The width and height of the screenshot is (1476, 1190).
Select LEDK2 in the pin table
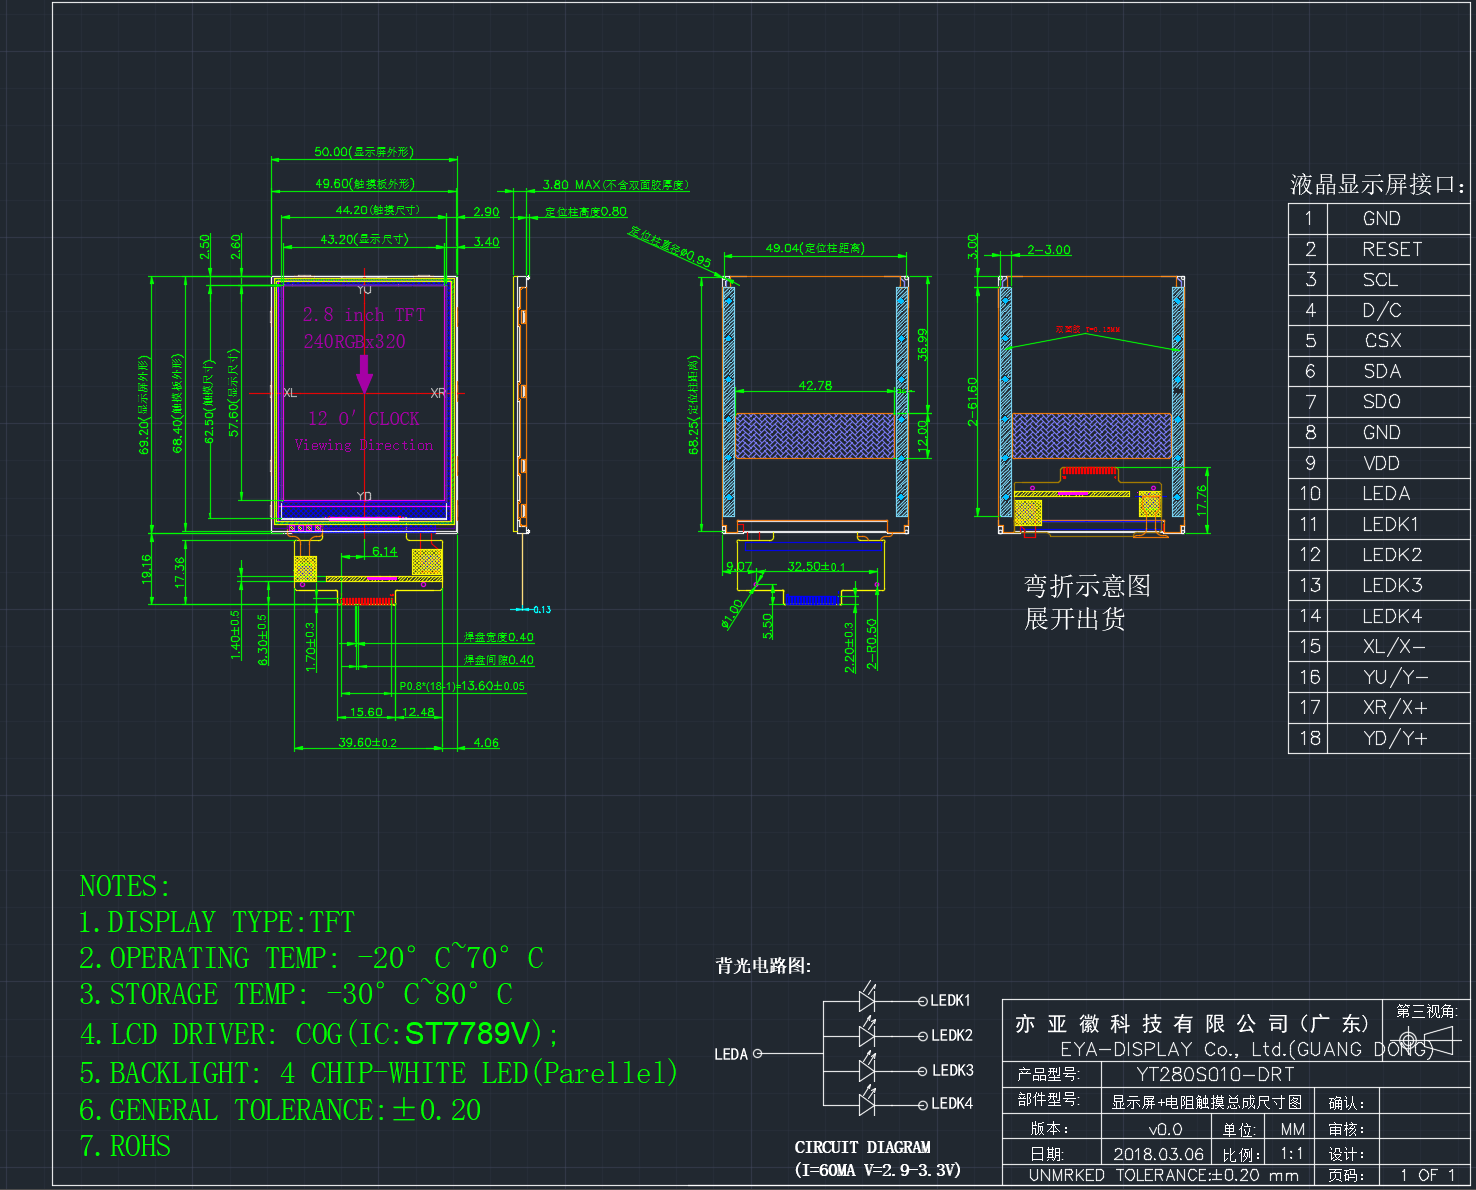[x=1392, y=554]
